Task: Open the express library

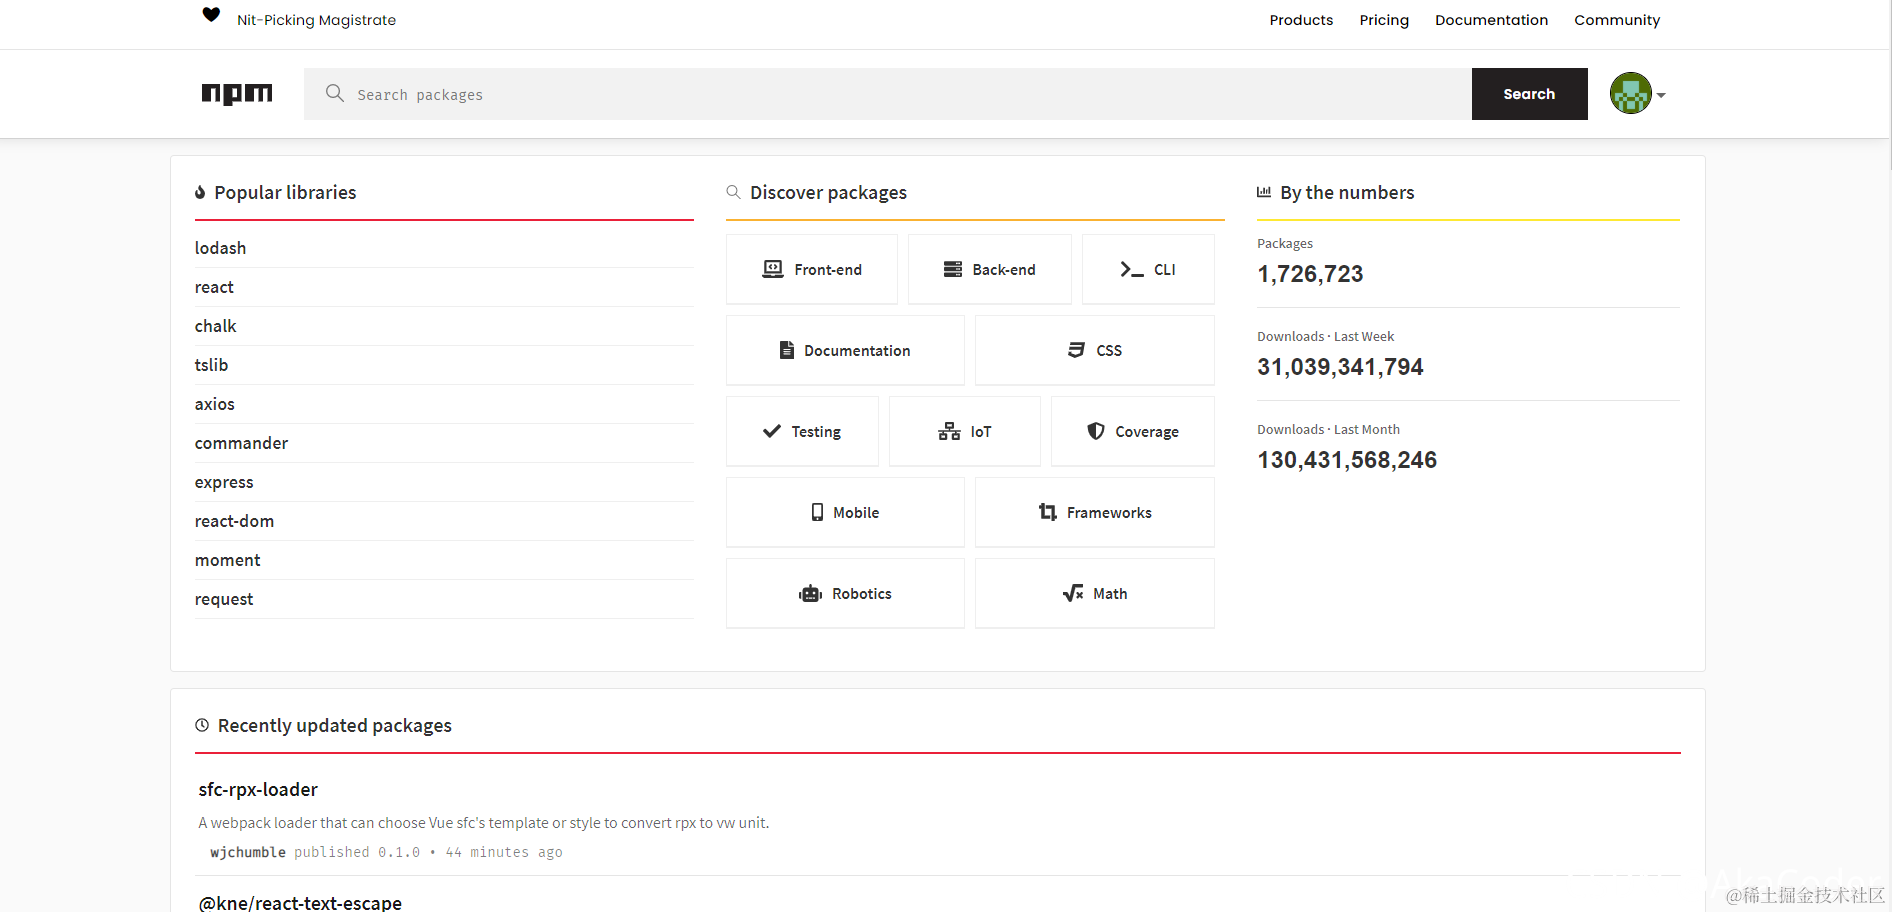Action: pos(224,482)
